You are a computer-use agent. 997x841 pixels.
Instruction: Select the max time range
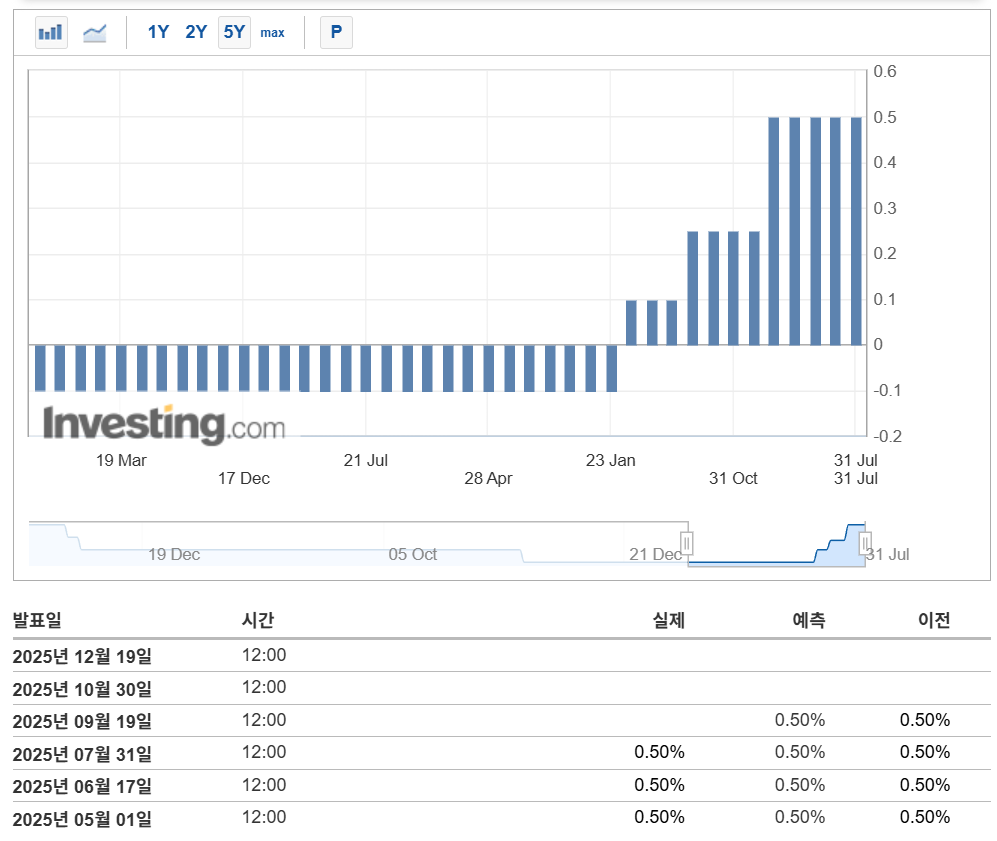click(272, 32)
